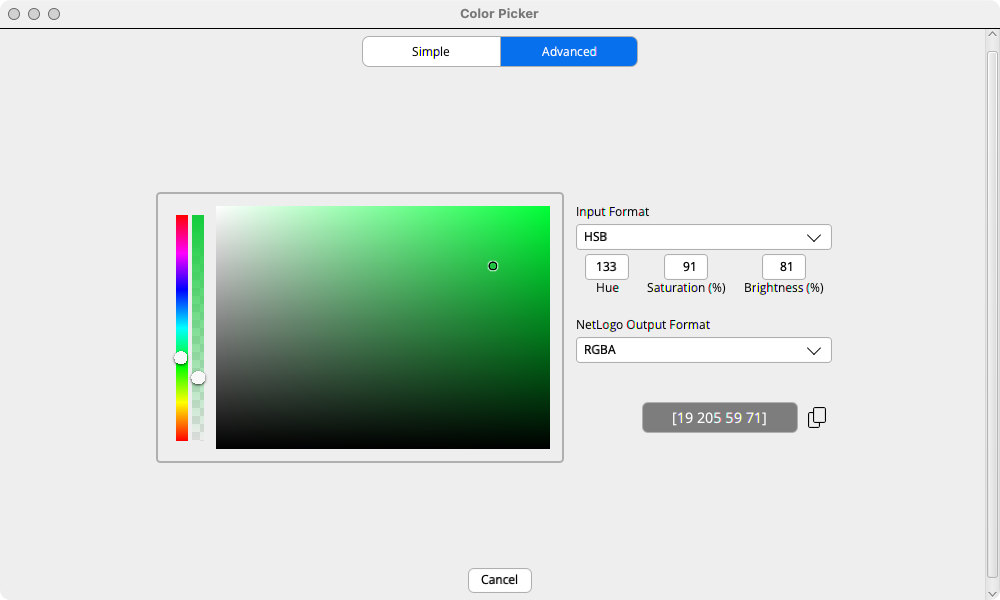1000x600 pixels.
Task: Click the alpha transparency slider handle
Action: coord(198,378)
